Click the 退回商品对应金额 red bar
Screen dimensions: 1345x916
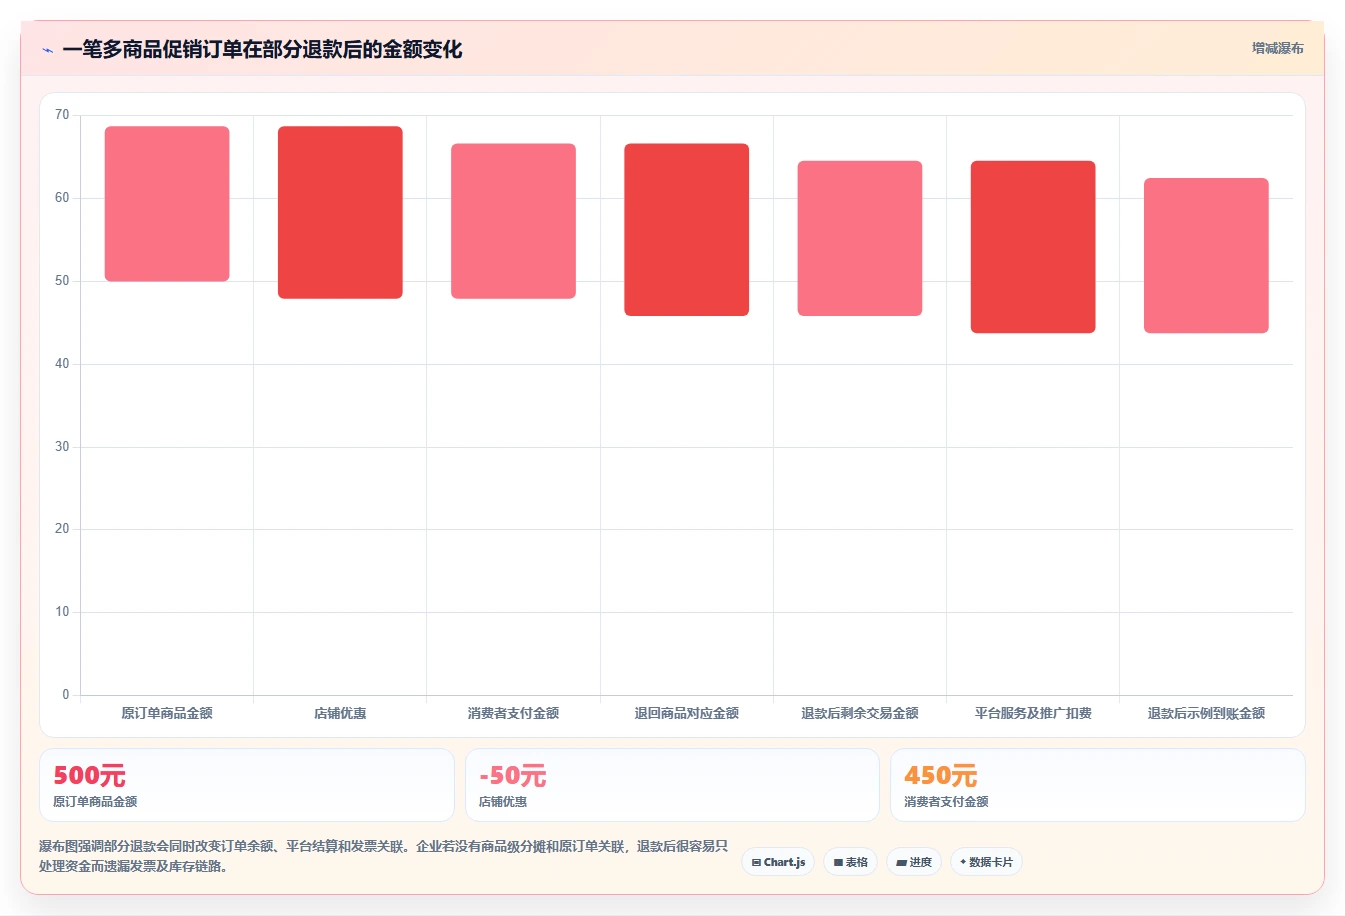[x=686, y=230]
